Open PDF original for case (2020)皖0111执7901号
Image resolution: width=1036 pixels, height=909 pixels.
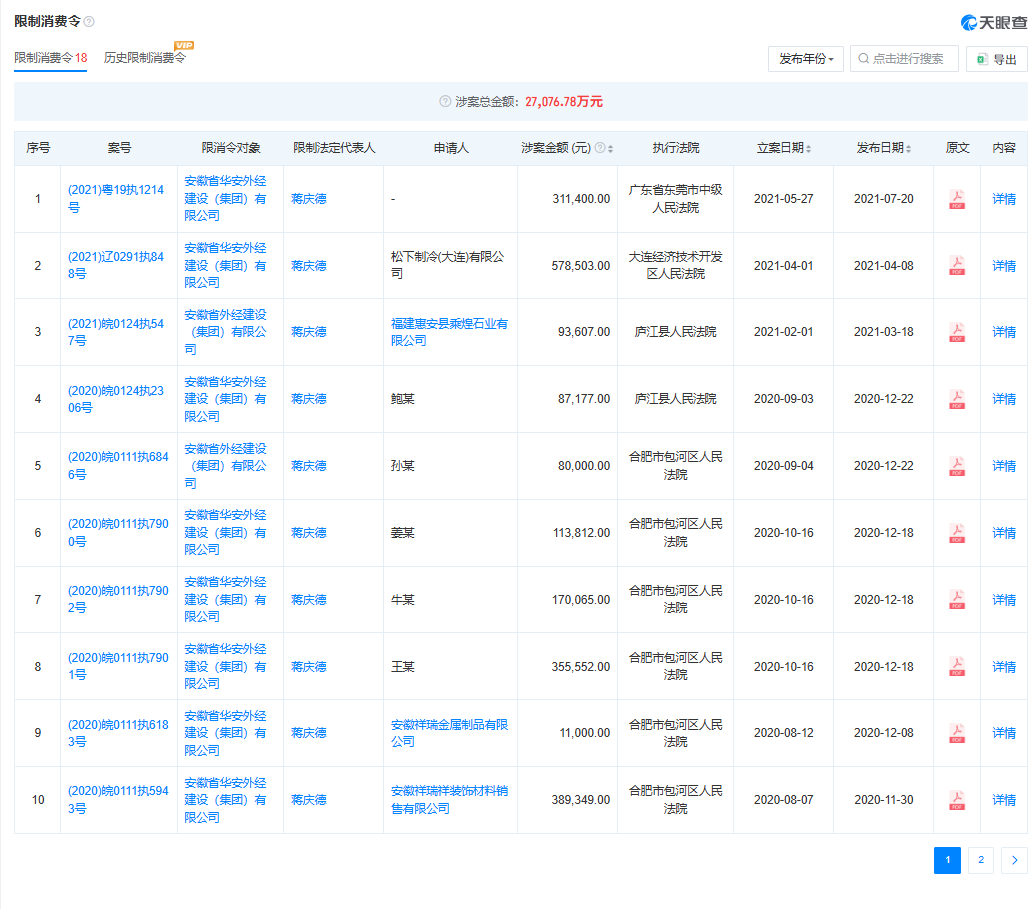click(x=956, y=667)
